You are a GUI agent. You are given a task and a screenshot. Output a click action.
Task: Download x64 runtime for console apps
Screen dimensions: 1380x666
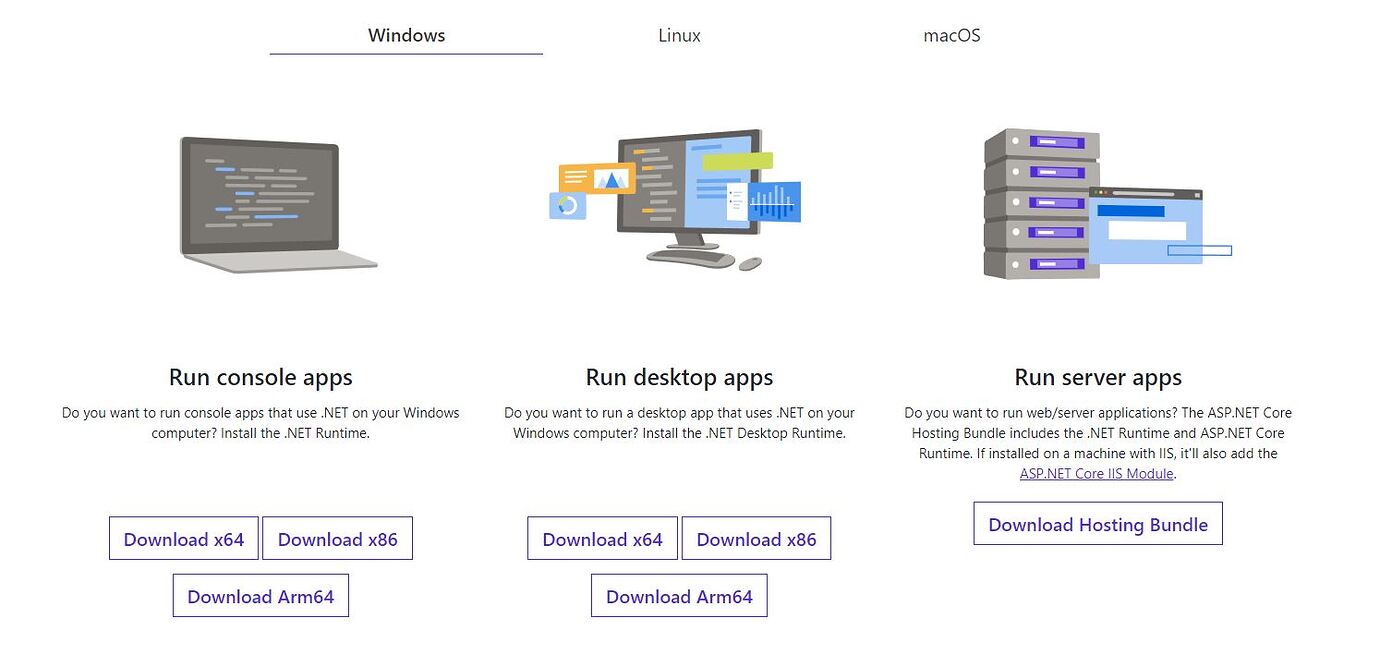point(184,538)
